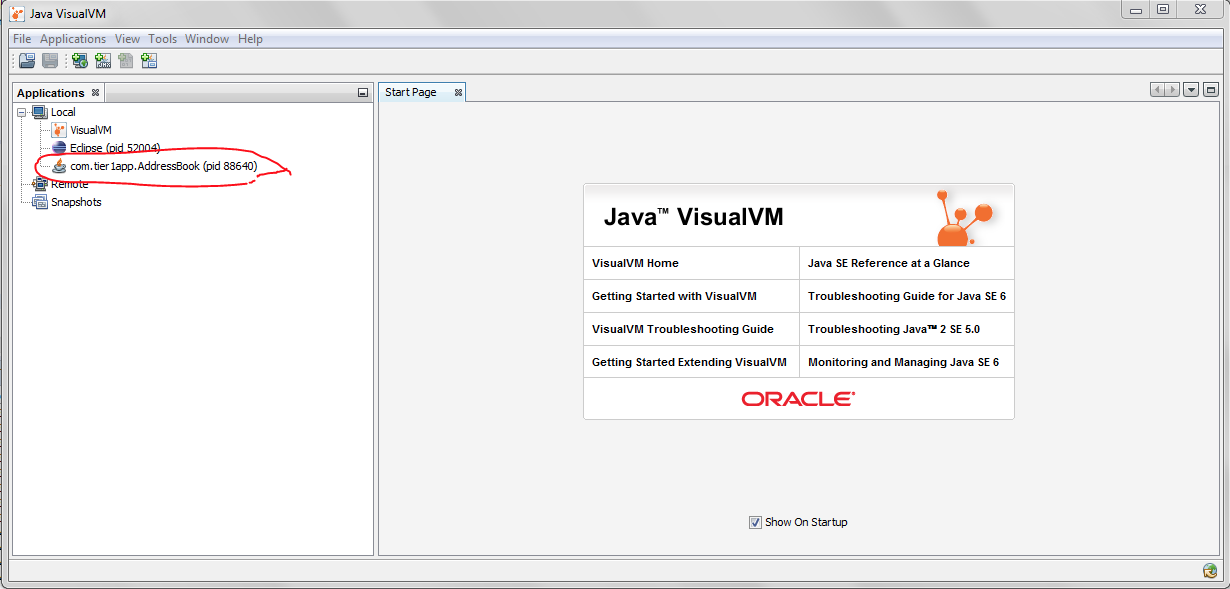Minimize the Applications panel
Viewport: 1230px width, 589px height.
(x=364, y=91)
